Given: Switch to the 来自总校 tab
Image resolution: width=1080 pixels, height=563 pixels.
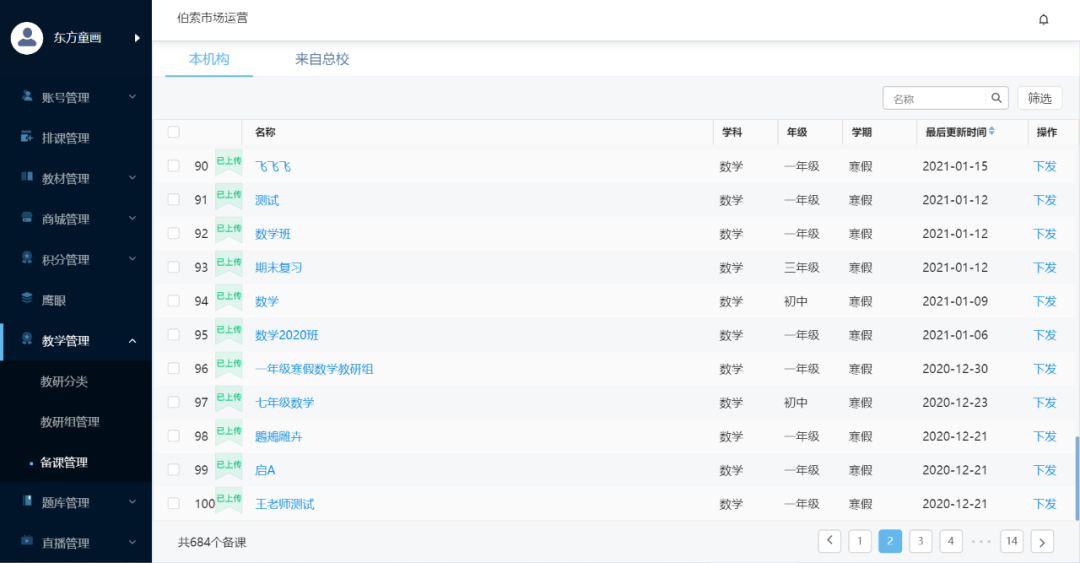Looking at the screenshot, I should click(x=322, y=59).
